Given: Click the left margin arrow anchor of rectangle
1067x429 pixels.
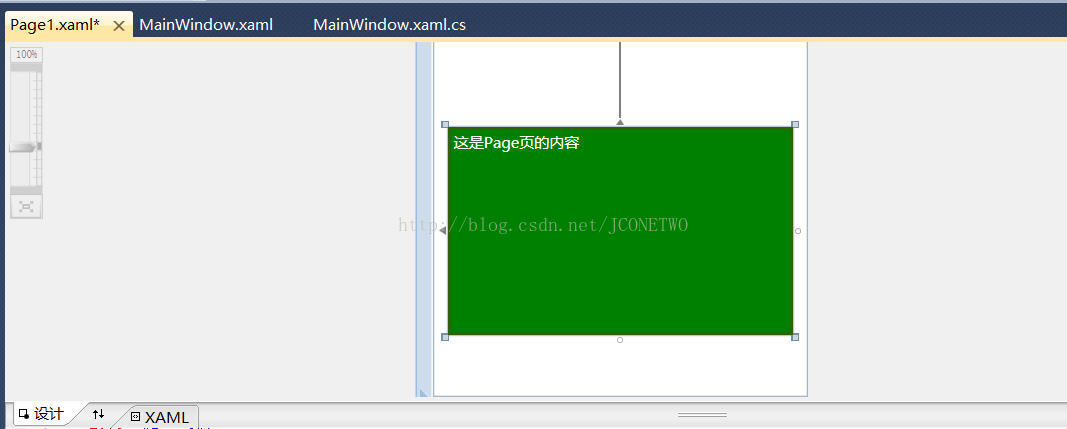Looking at the screenshot, I should point(442,231).
